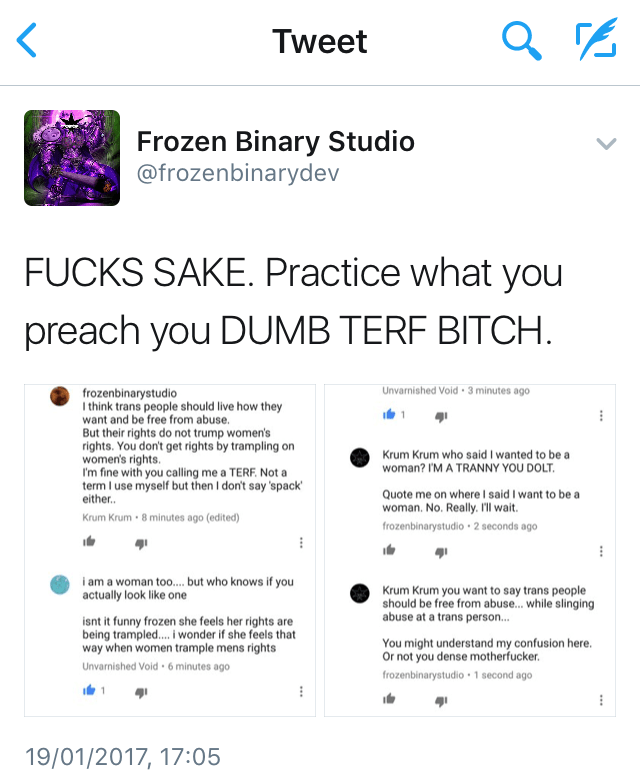This screenshot has width=640, height=782.
Task: Tap the tweet timestamp 19/01/2017, 17:05
Action: (122, 756)
